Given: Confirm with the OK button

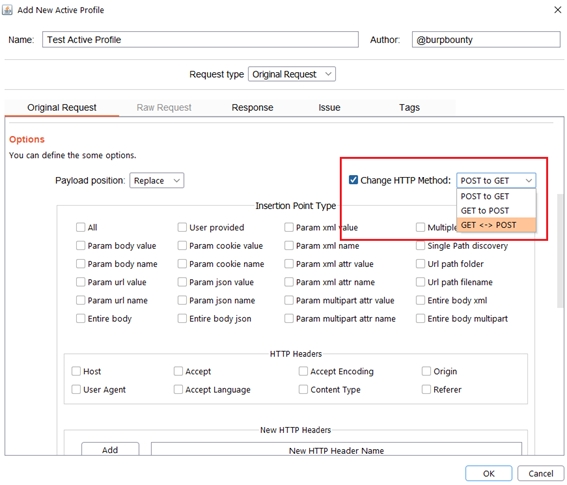Looking at the screenshot, I should [489, 473].
